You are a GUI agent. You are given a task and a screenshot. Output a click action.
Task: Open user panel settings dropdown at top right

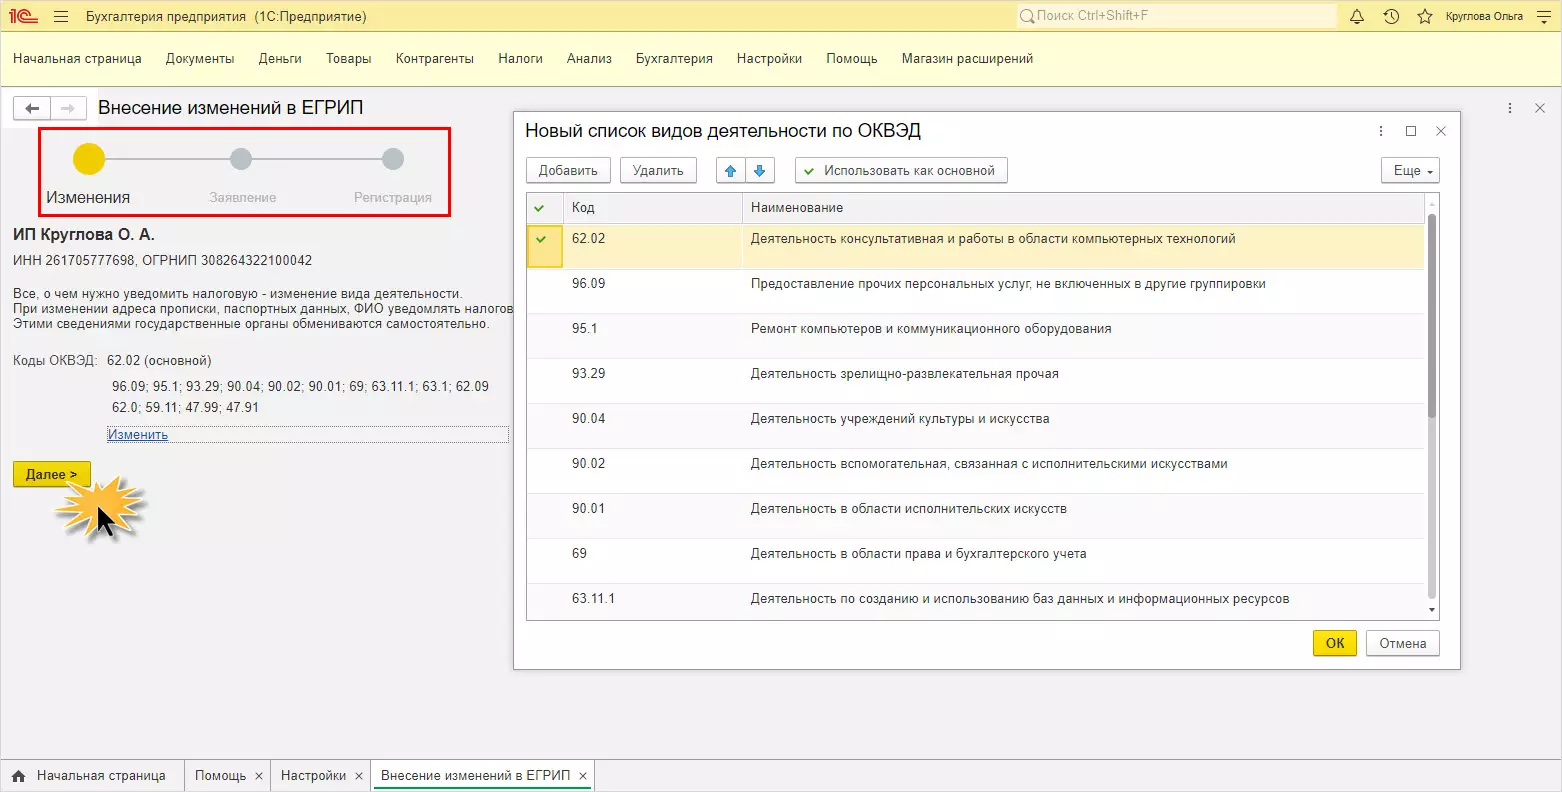click(1543, 16)
